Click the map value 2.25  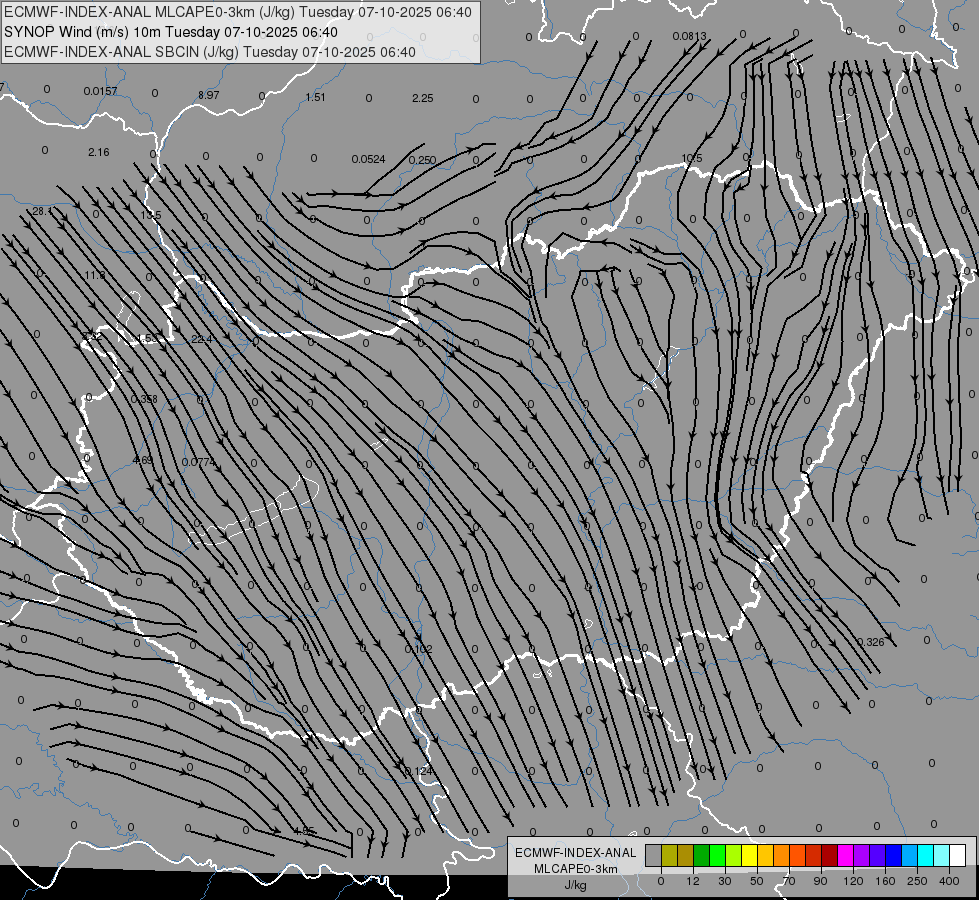[x=423, y=98]
